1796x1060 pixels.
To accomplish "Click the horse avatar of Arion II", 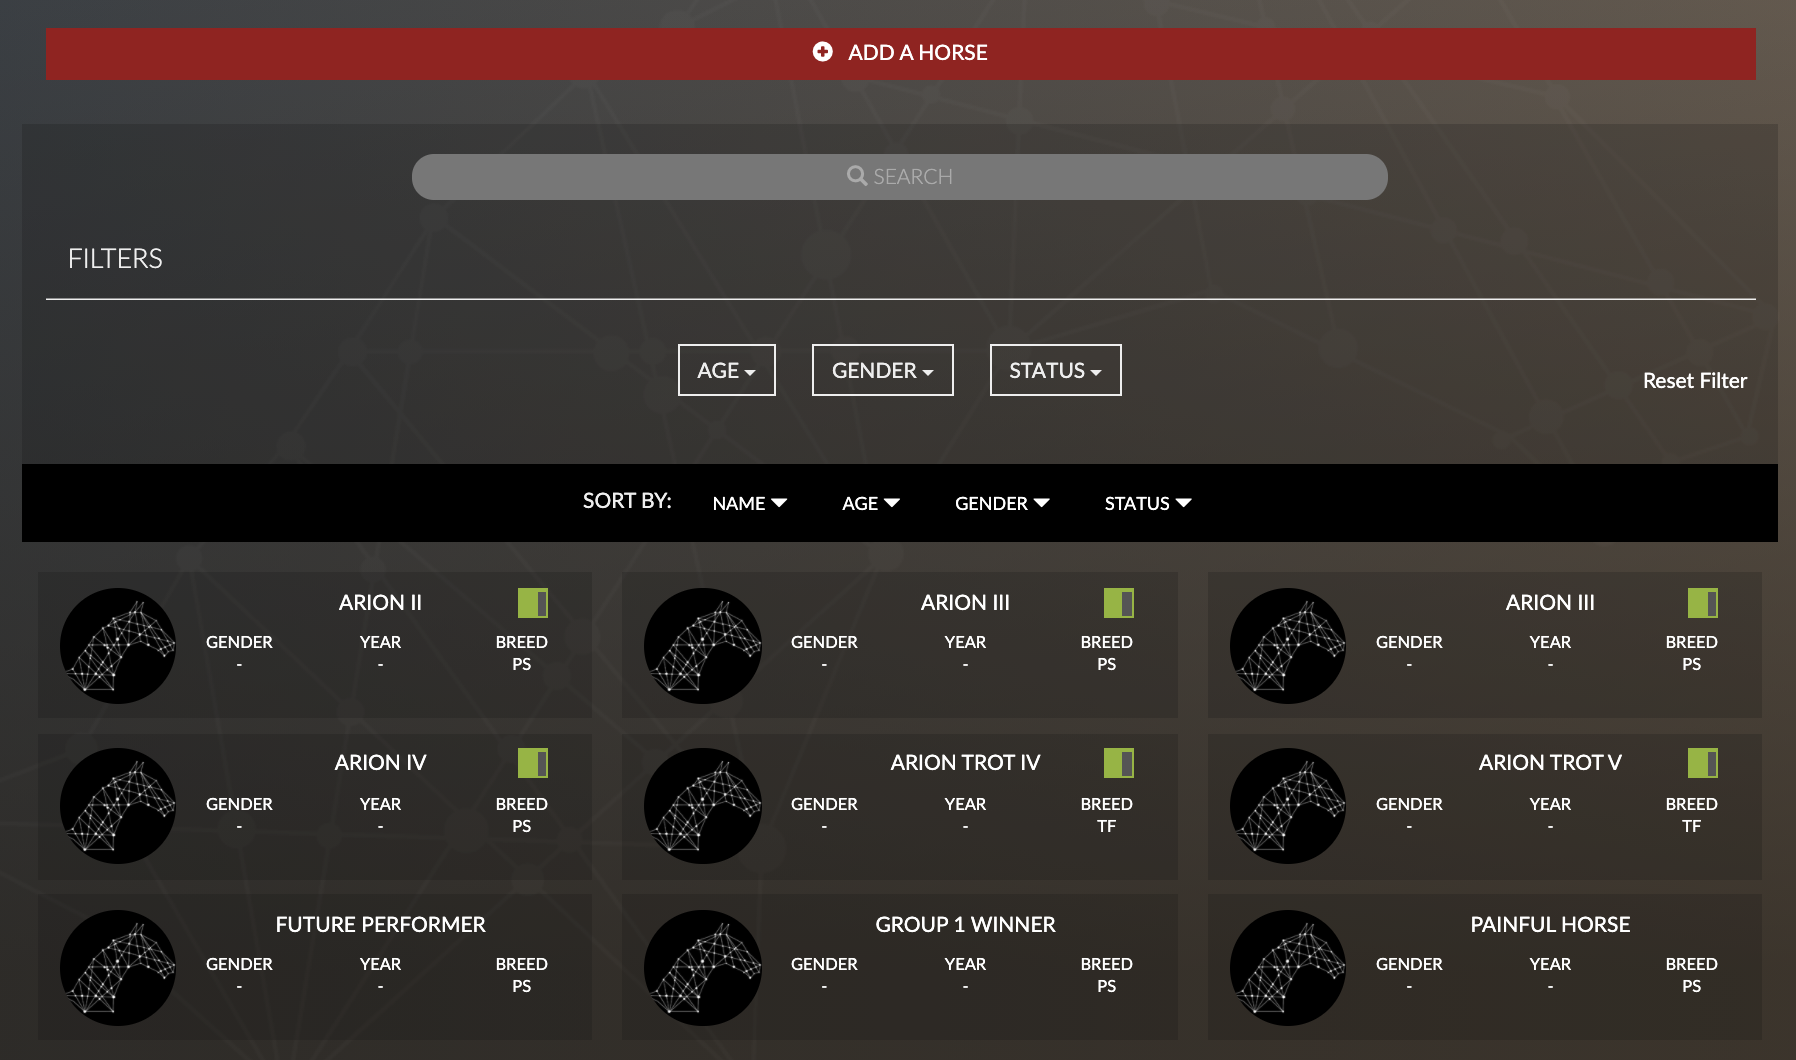I will click(118, 646).
